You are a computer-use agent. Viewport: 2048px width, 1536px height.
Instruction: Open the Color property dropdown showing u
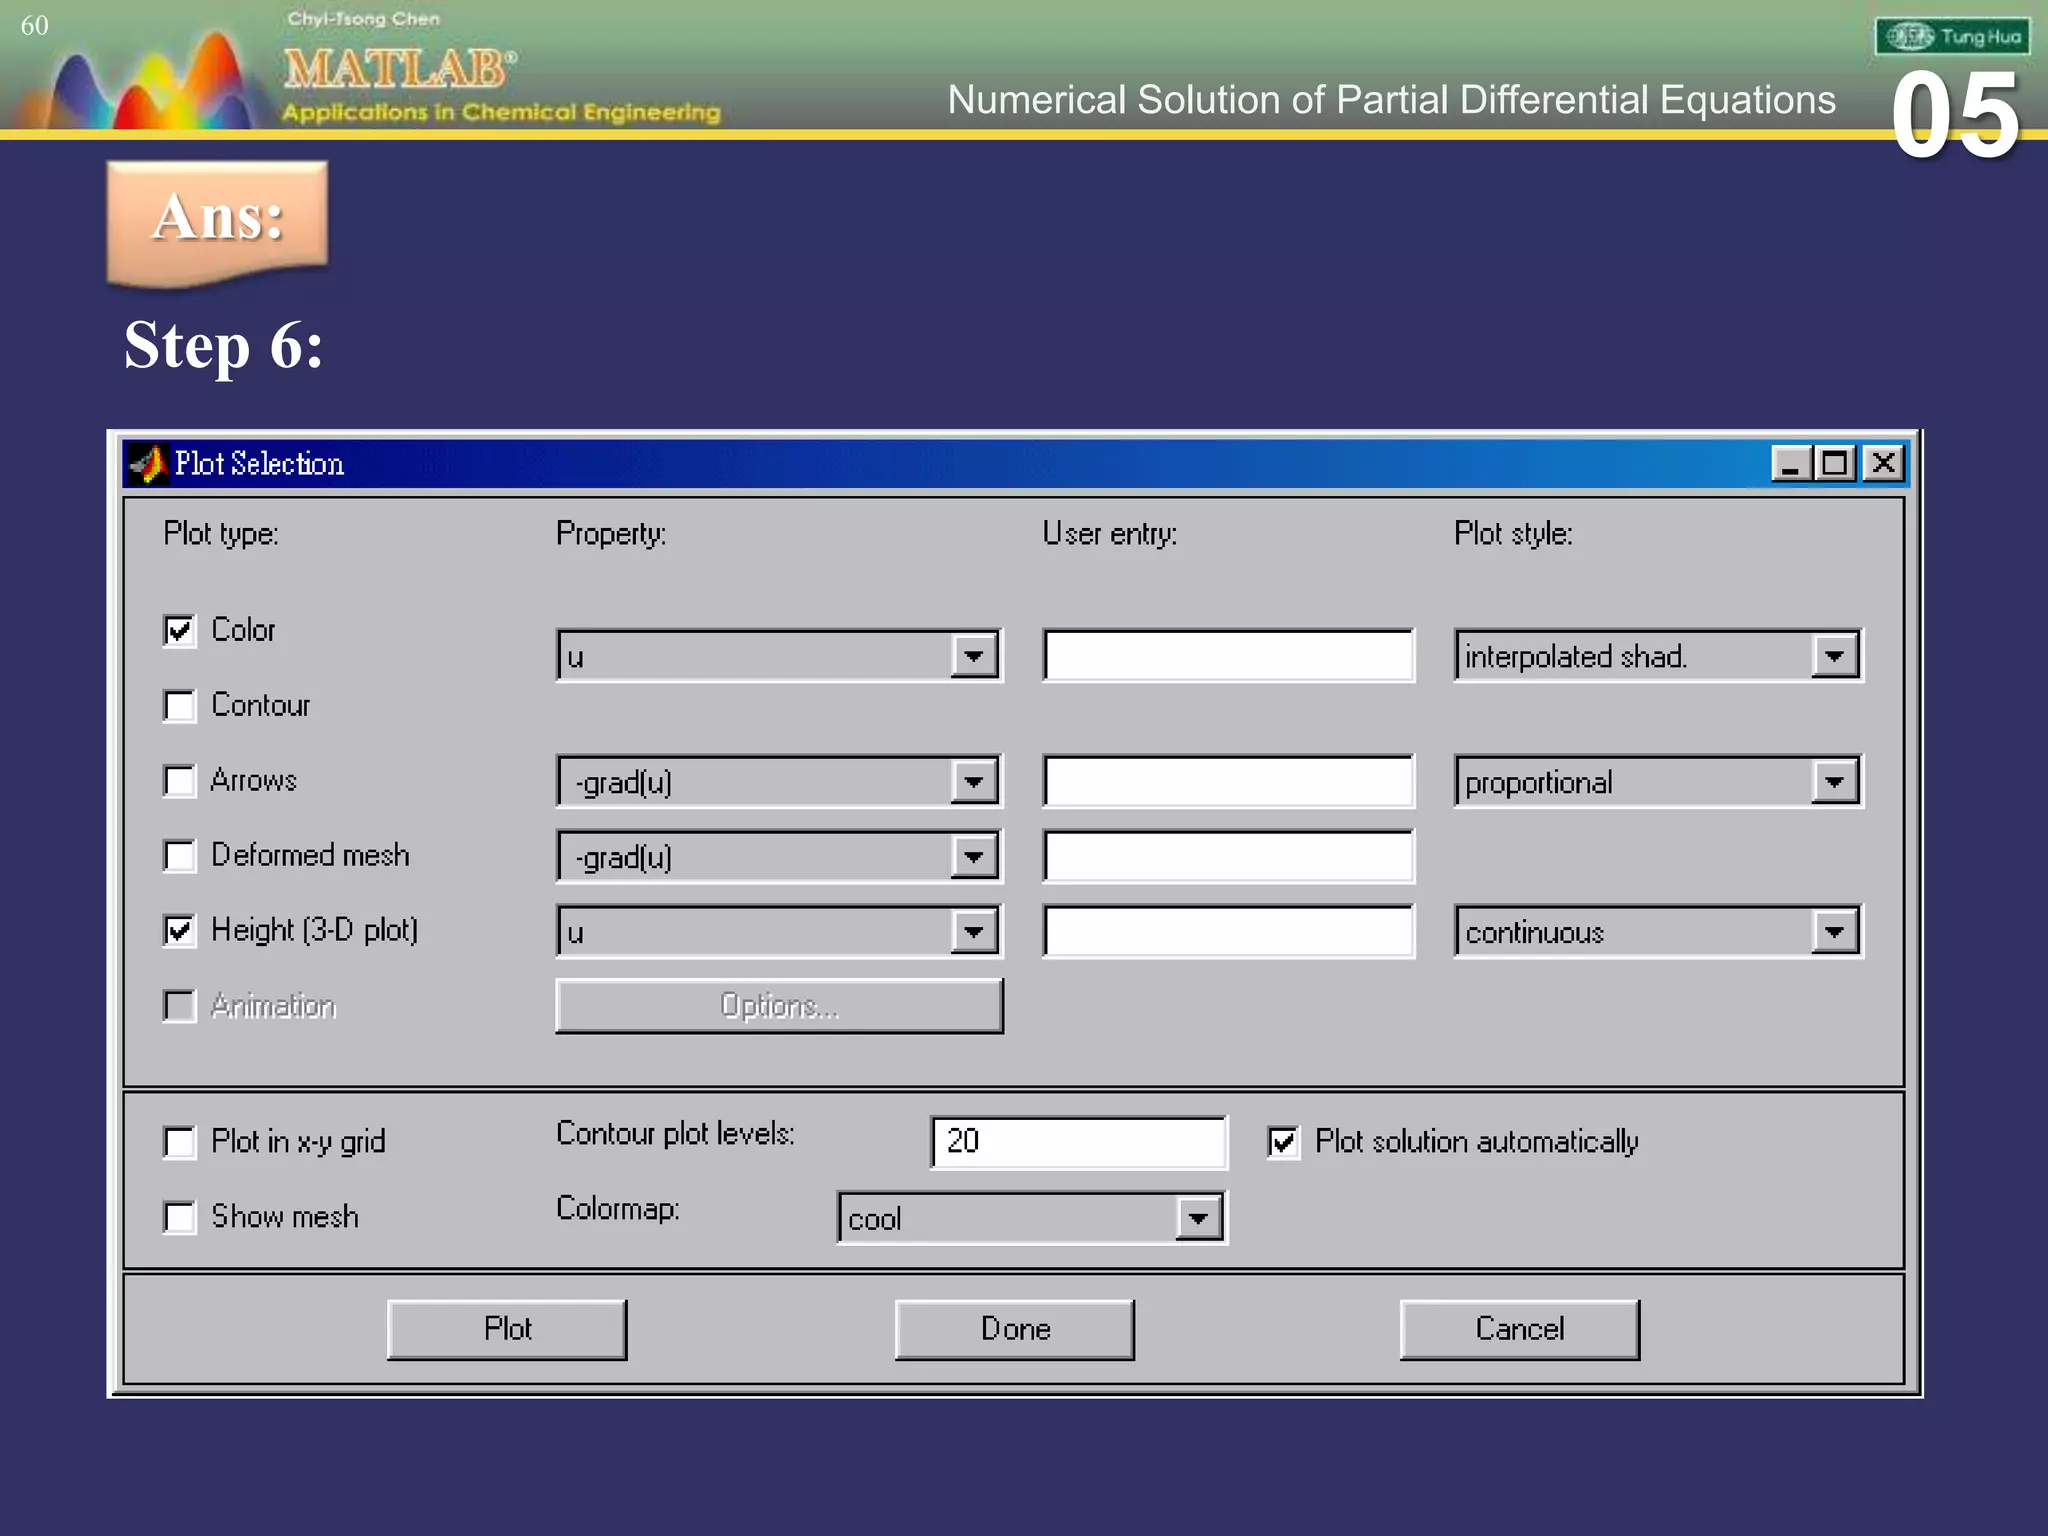click(x=974, y=657)
